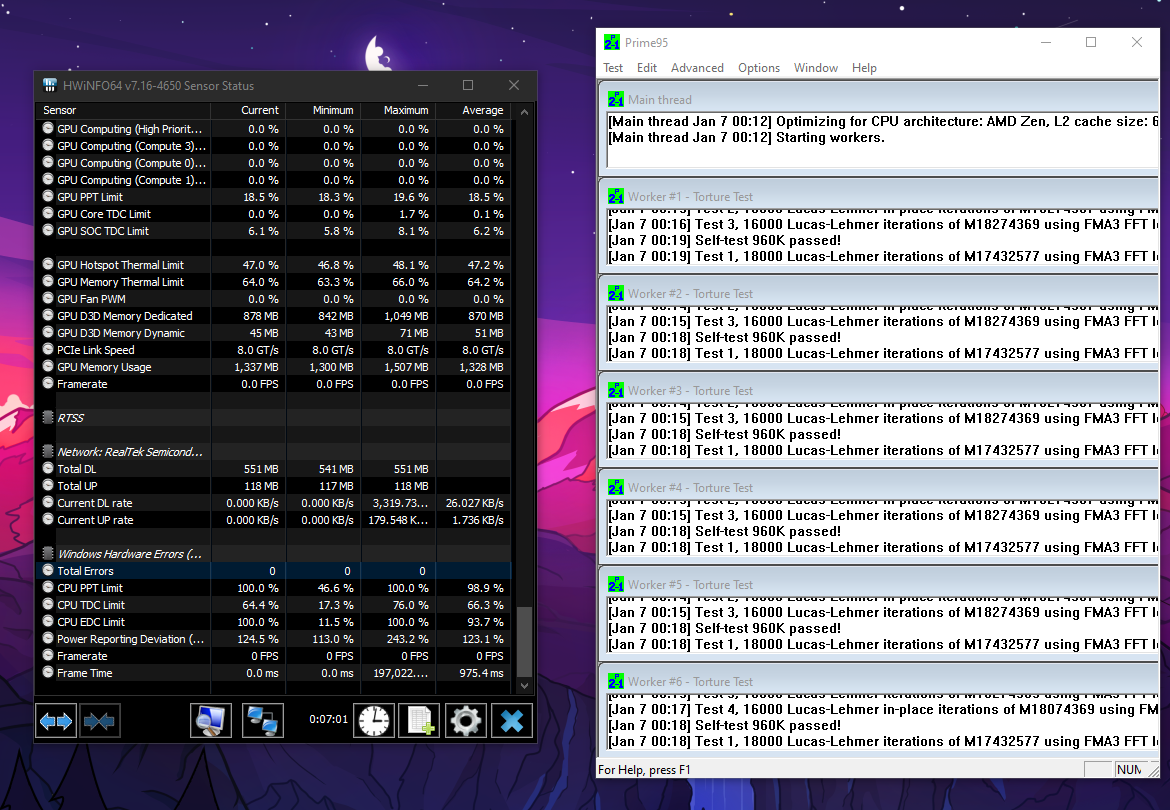Click HWiNFO scrollbar down arrow
Screen dimensions: 1170x810
click(525, 685)
